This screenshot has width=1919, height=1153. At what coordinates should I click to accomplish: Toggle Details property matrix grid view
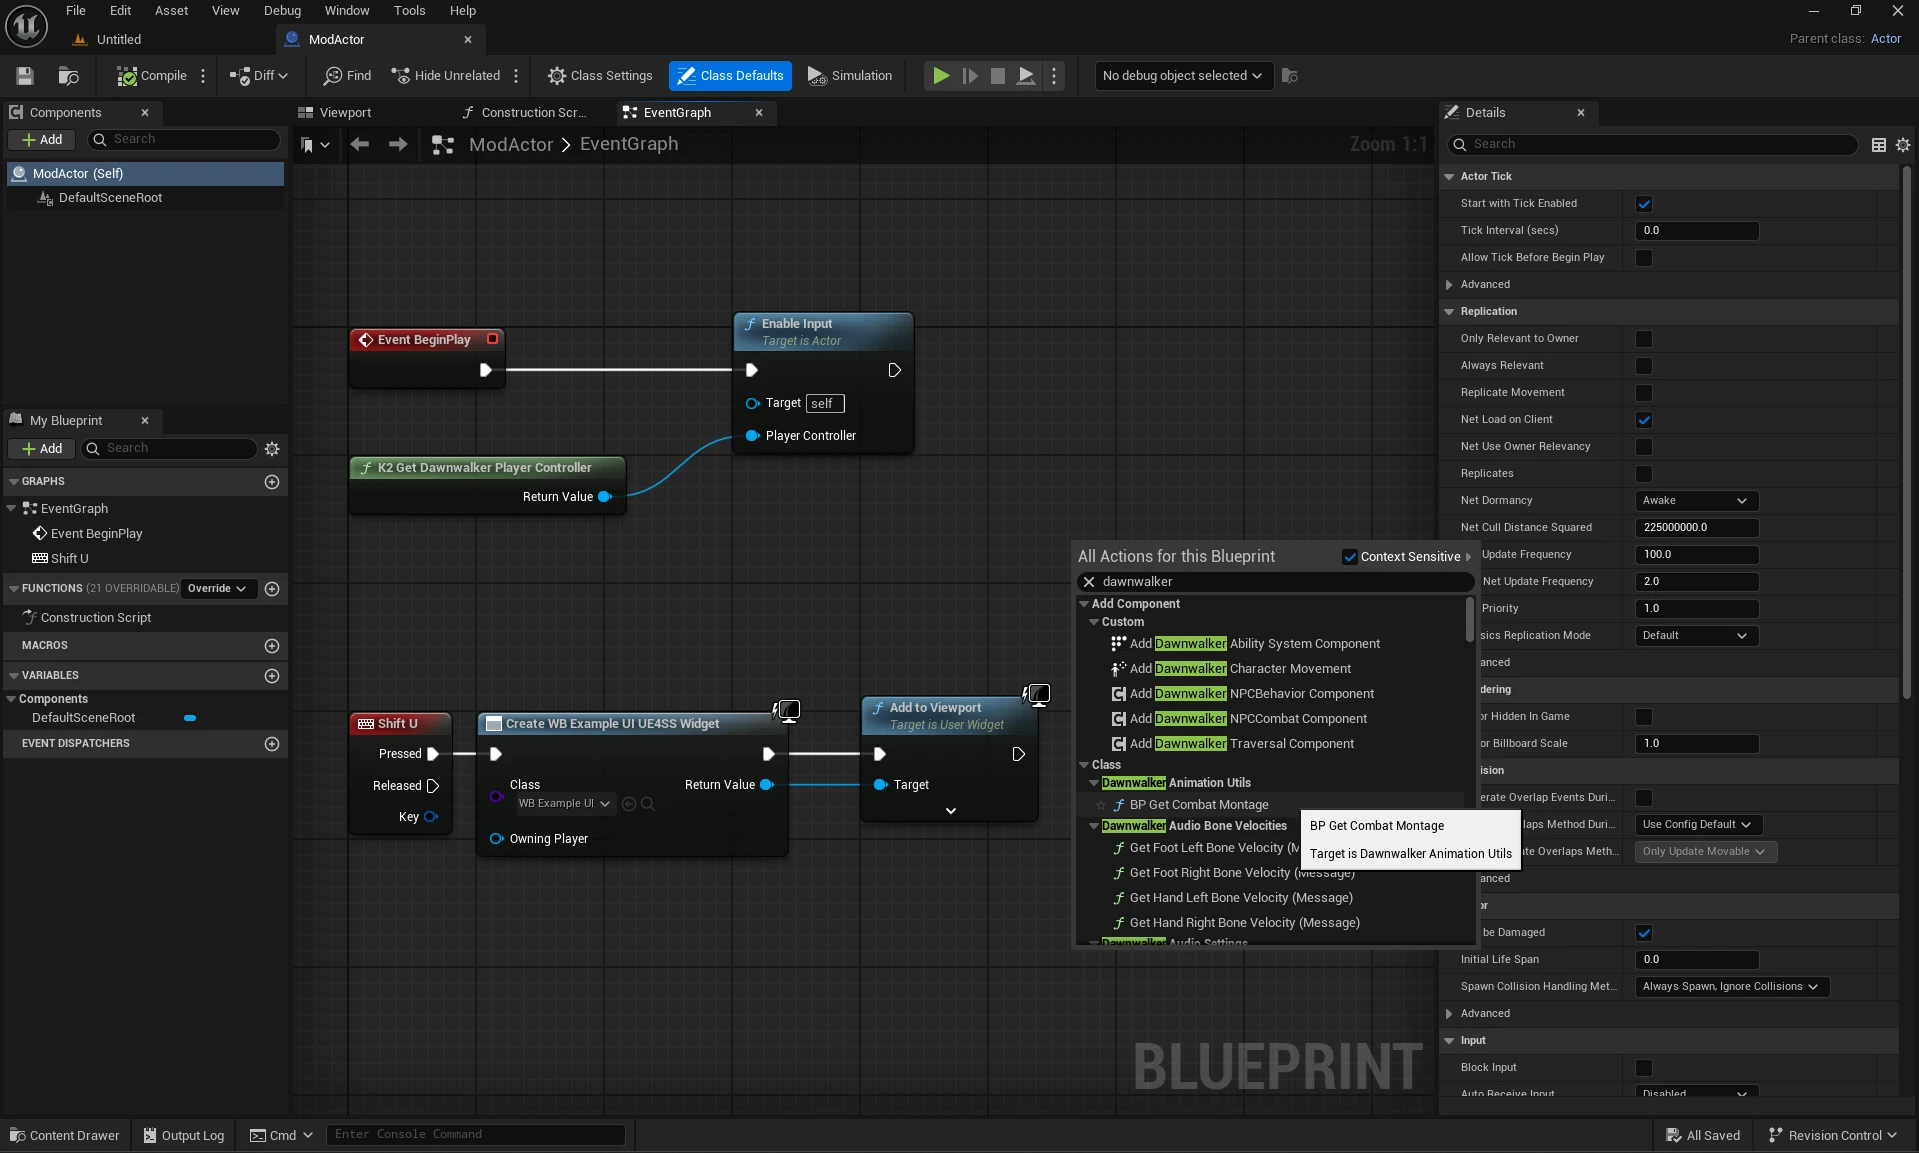coord(1879,145)
